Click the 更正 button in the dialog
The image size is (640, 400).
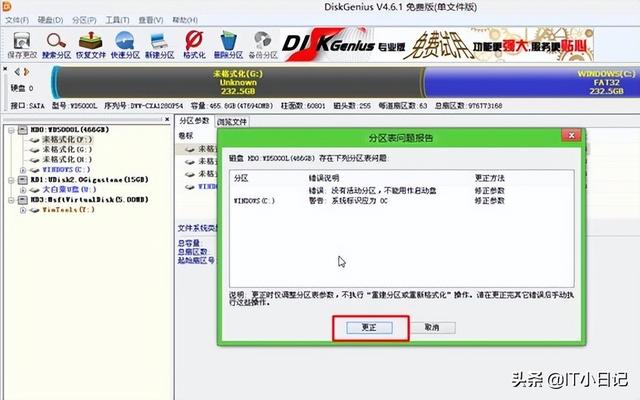pos(369,327)
